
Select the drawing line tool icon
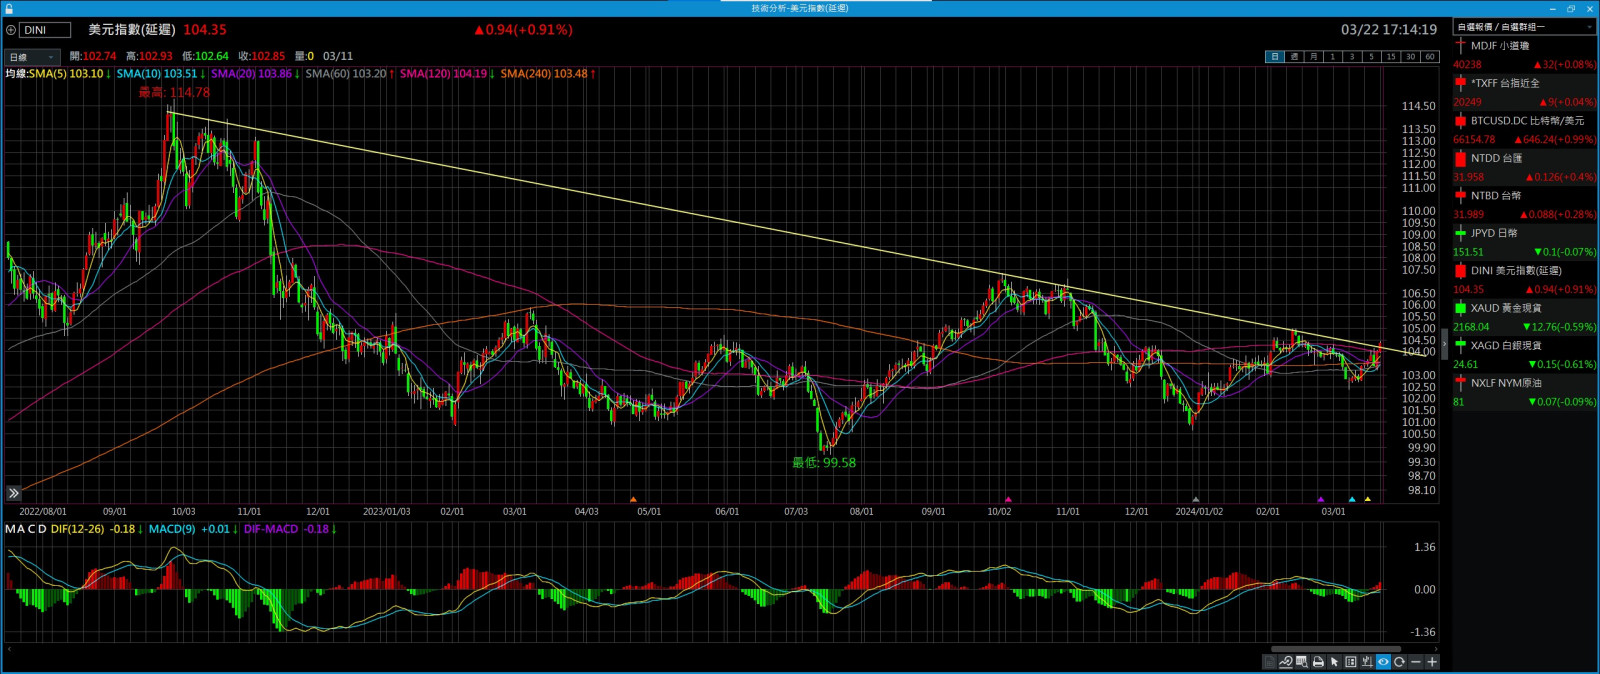(x=1286, y=662)
